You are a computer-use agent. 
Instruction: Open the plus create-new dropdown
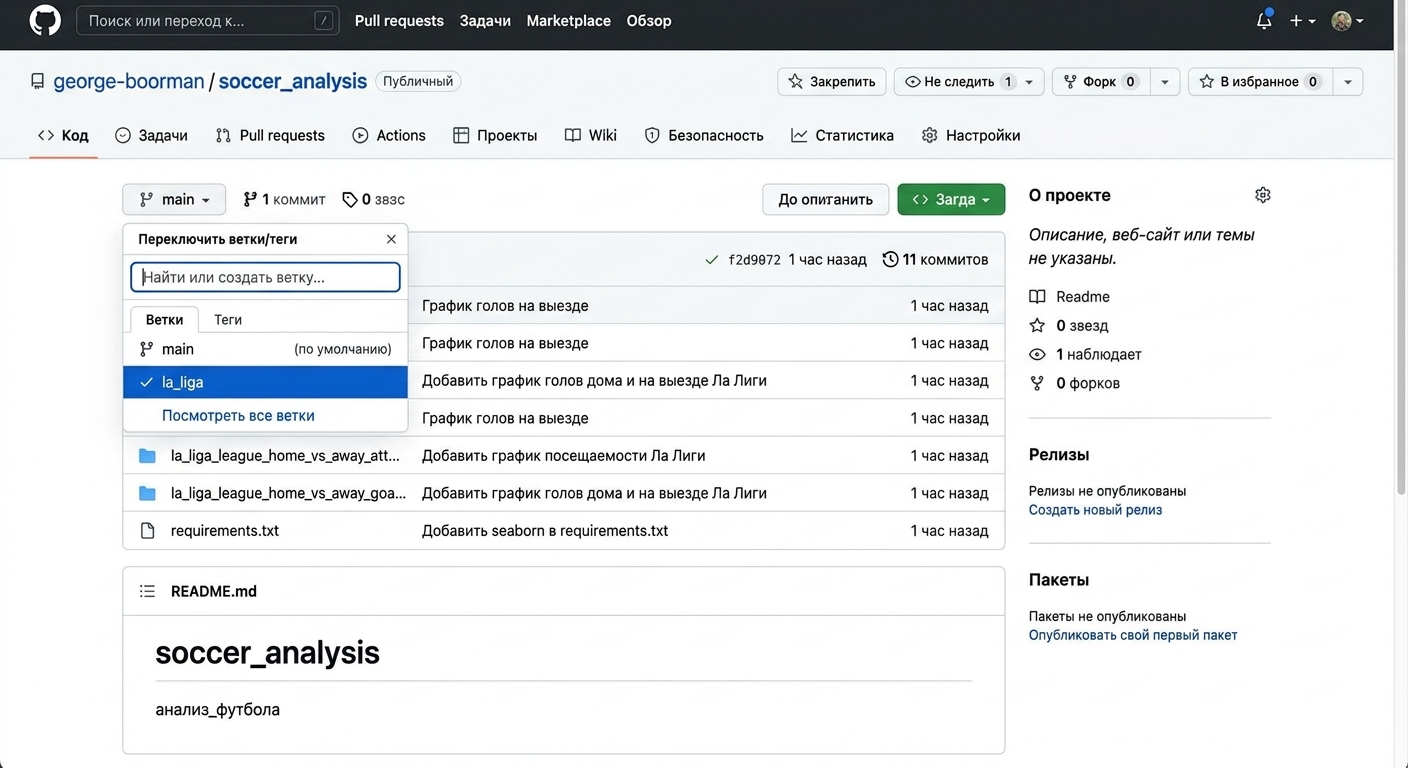coord(1302,21)
